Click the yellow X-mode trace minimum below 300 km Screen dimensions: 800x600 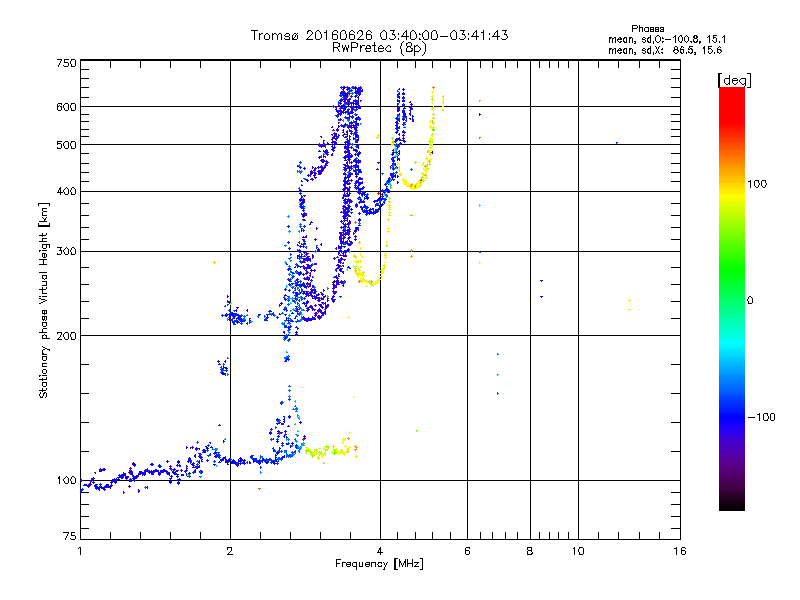371,283
